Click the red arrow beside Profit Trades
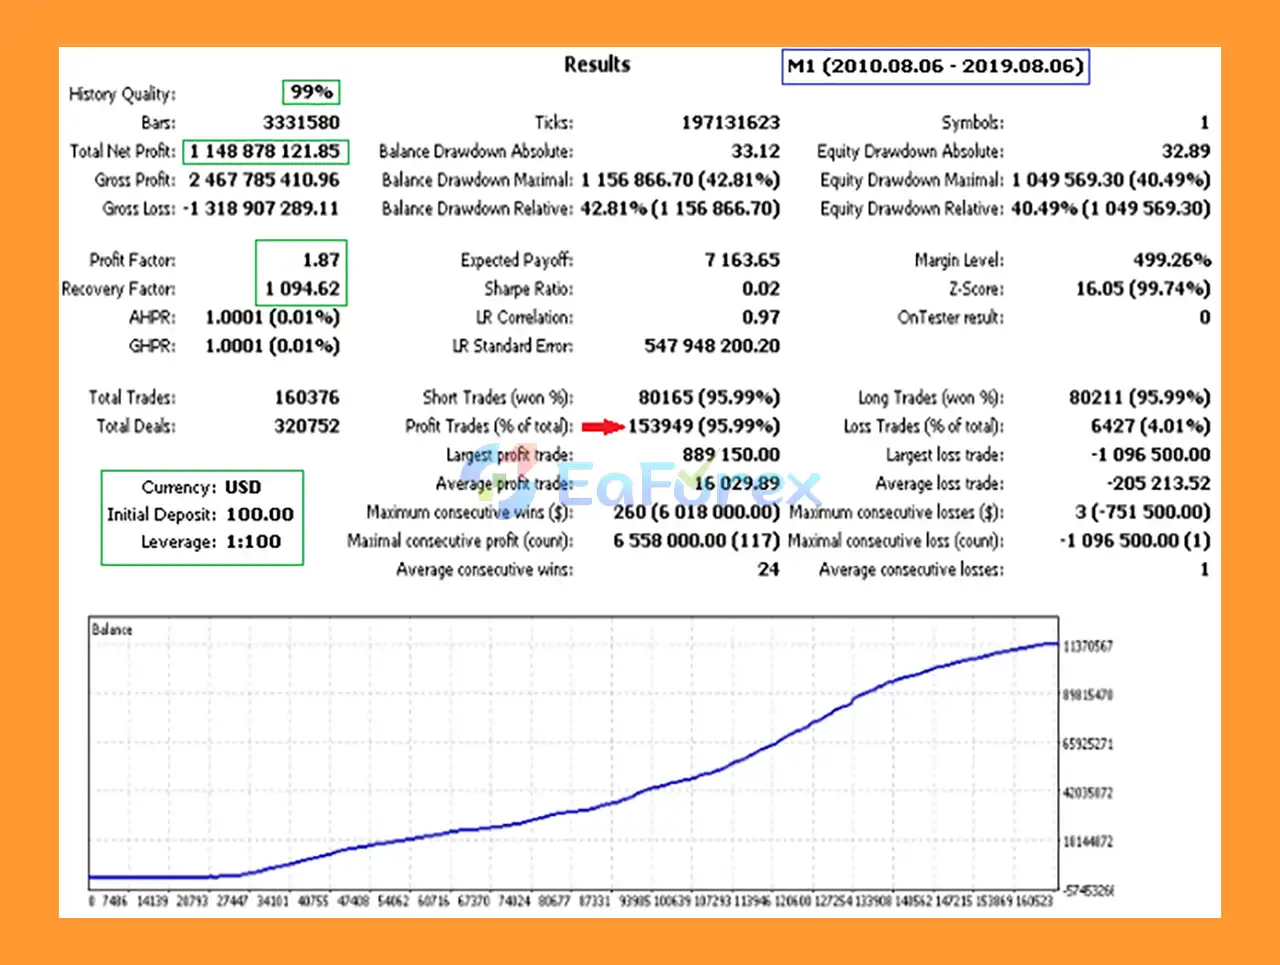The width and height of the screenshot is (1280, 965). pos(603,427)
